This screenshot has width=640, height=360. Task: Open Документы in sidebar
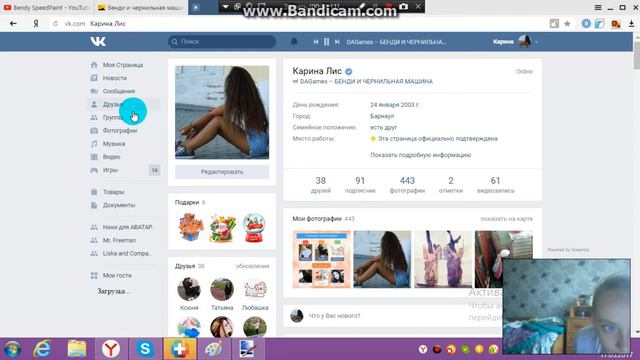119,205
